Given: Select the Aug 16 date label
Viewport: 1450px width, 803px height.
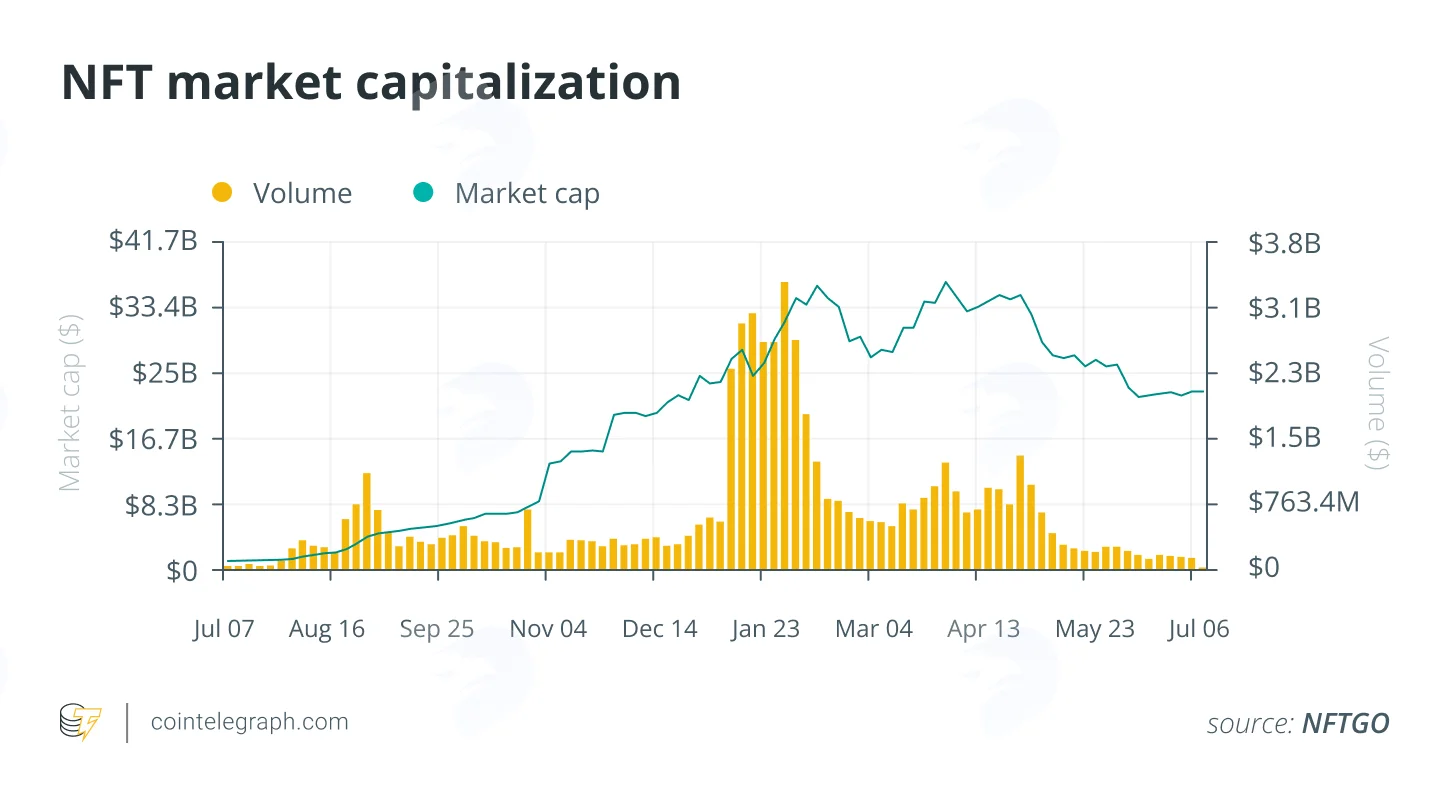Looking at the screenshot, I should (x=327, y=629).
